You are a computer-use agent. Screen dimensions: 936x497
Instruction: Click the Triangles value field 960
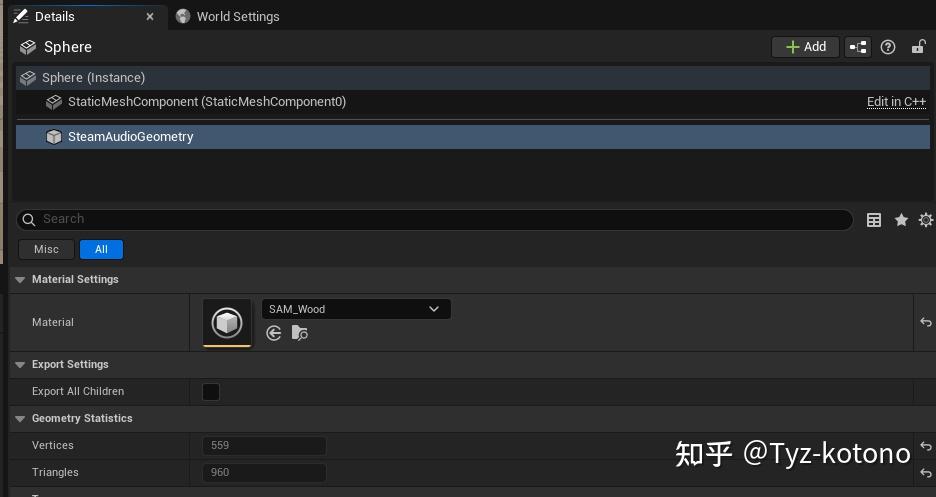[x=264, y=473]
